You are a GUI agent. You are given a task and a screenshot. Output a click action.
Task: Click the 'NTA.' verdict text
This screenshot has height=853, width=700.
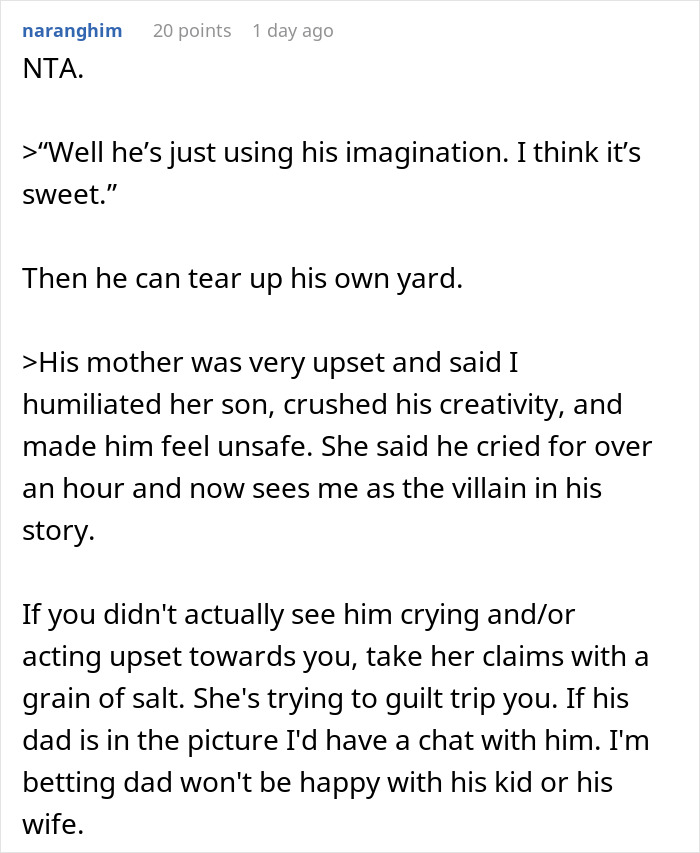pos(53,69)
